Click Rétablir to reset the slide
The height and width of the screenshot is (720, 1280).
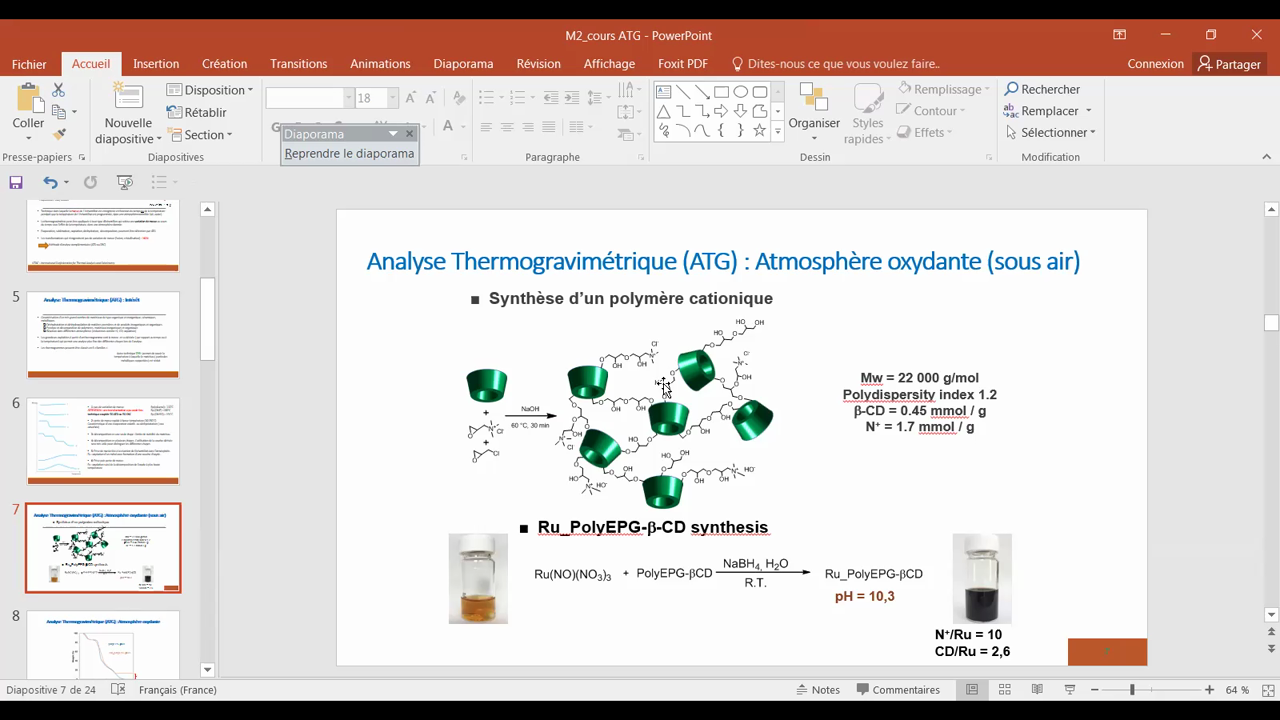pyautogui.click(x=197, y=112)
